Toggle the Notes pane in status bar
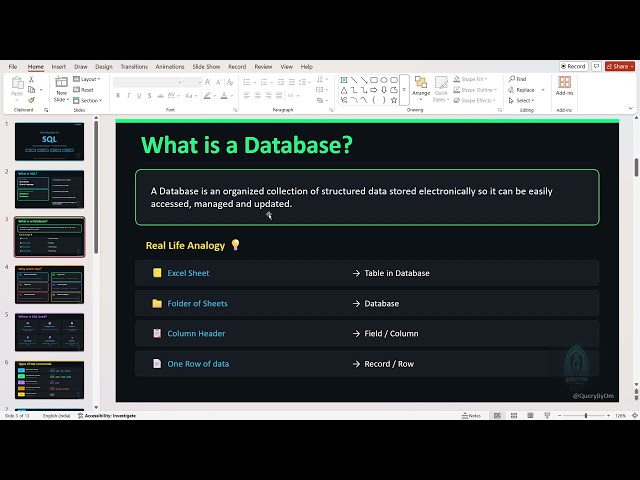This screenshot has width=640, height=480. [x=471, y=416]
